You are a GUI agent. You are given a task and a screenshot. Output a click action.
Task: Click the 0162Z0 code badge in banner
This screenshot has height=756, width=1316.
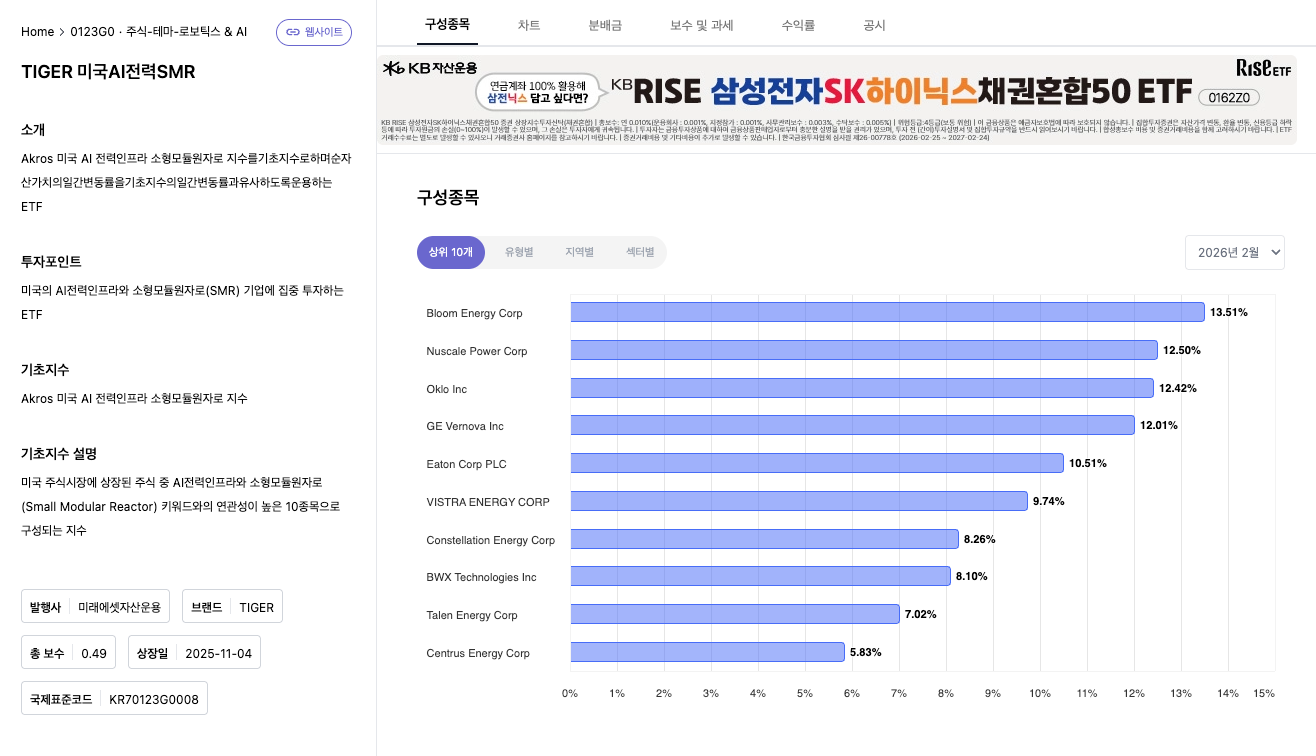[1230, 98]
